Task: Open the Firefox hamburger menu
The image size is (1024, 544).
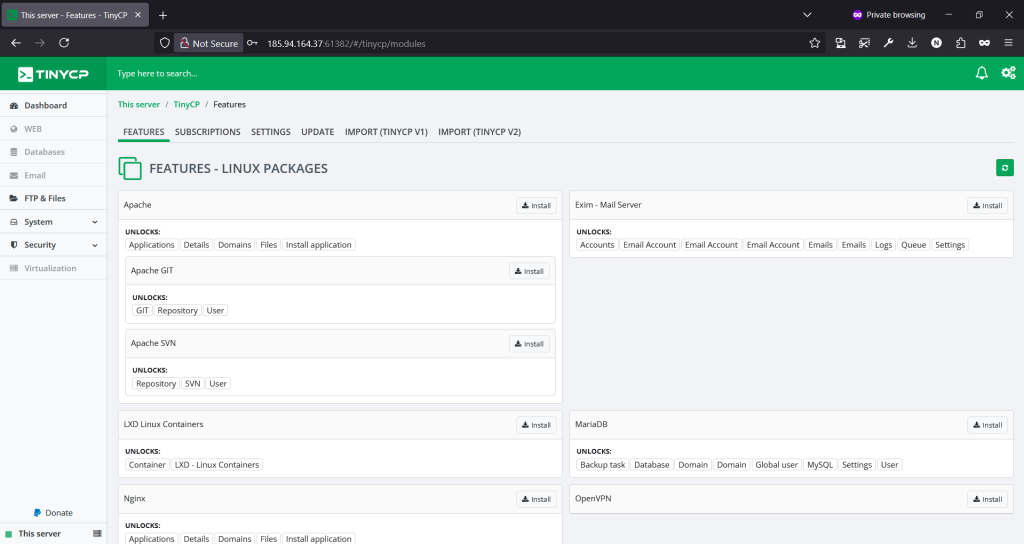Action: 1008,43
